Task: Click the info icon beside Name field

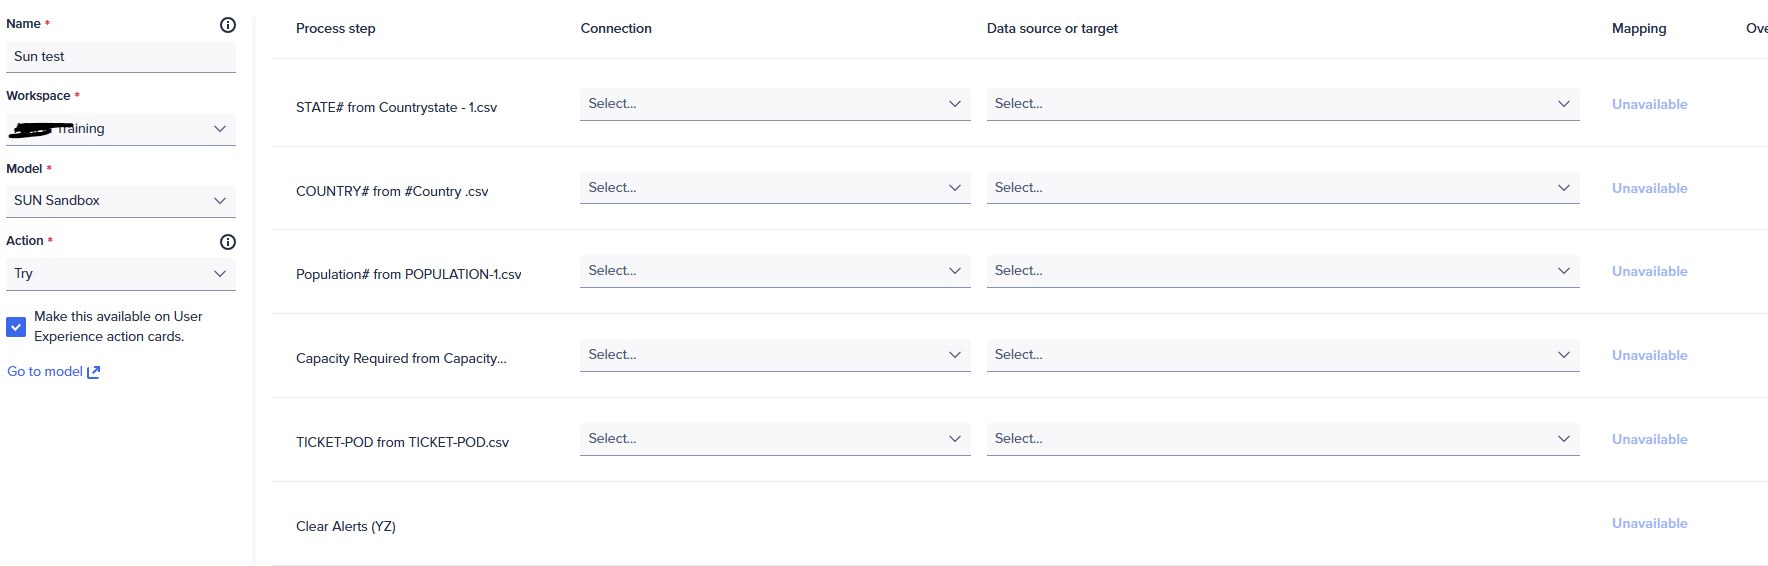Action: click(x=228, y=25)
